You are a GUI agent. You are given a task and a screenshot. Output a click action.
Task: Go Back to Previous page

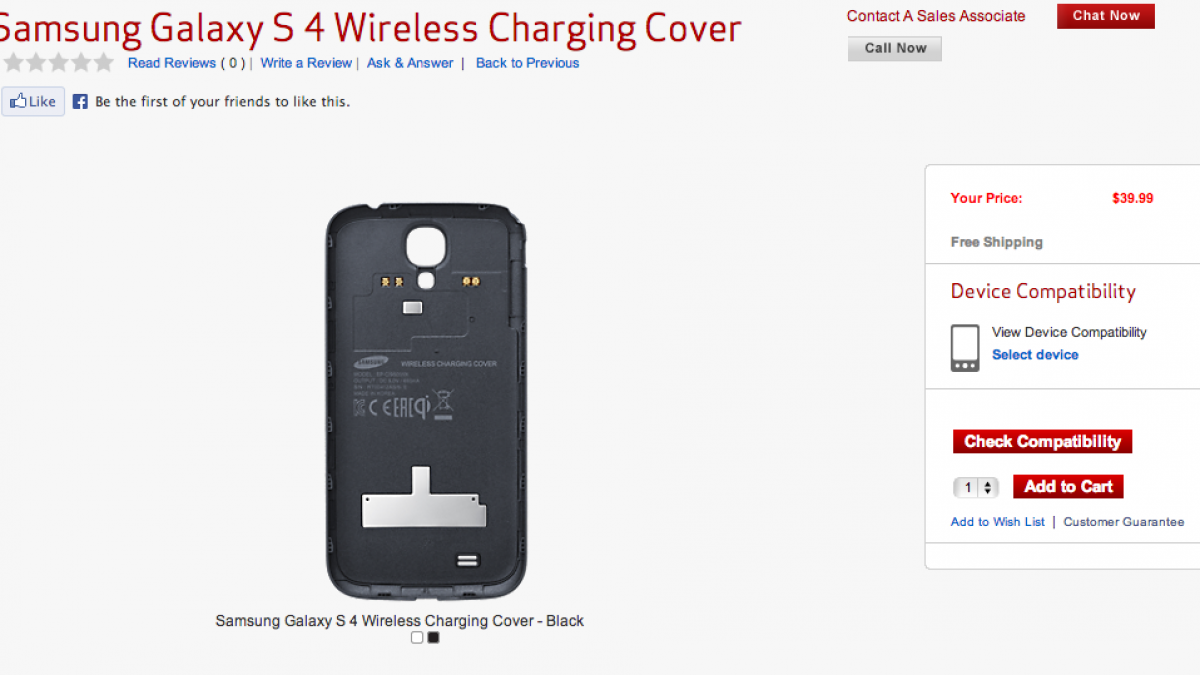pos(527,63)
